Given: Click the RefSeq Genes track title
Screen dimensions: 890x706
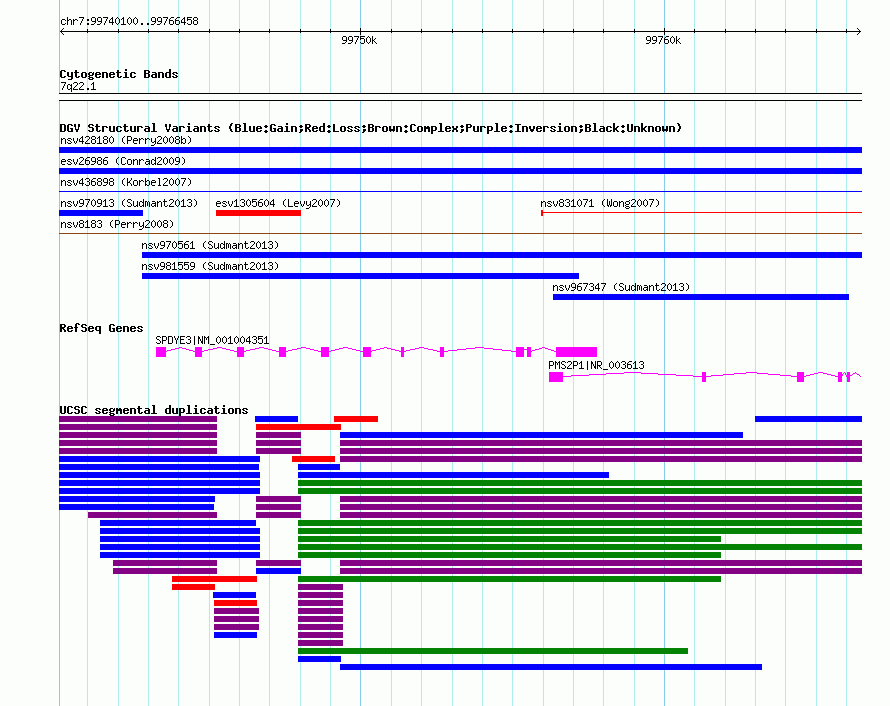Looking at the screenshot, I should pyautogui.click(x=101, y=328).
